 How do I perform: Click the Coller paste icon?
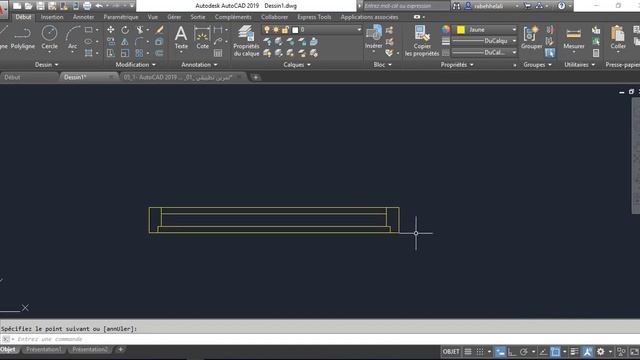(x=618, y=37)
